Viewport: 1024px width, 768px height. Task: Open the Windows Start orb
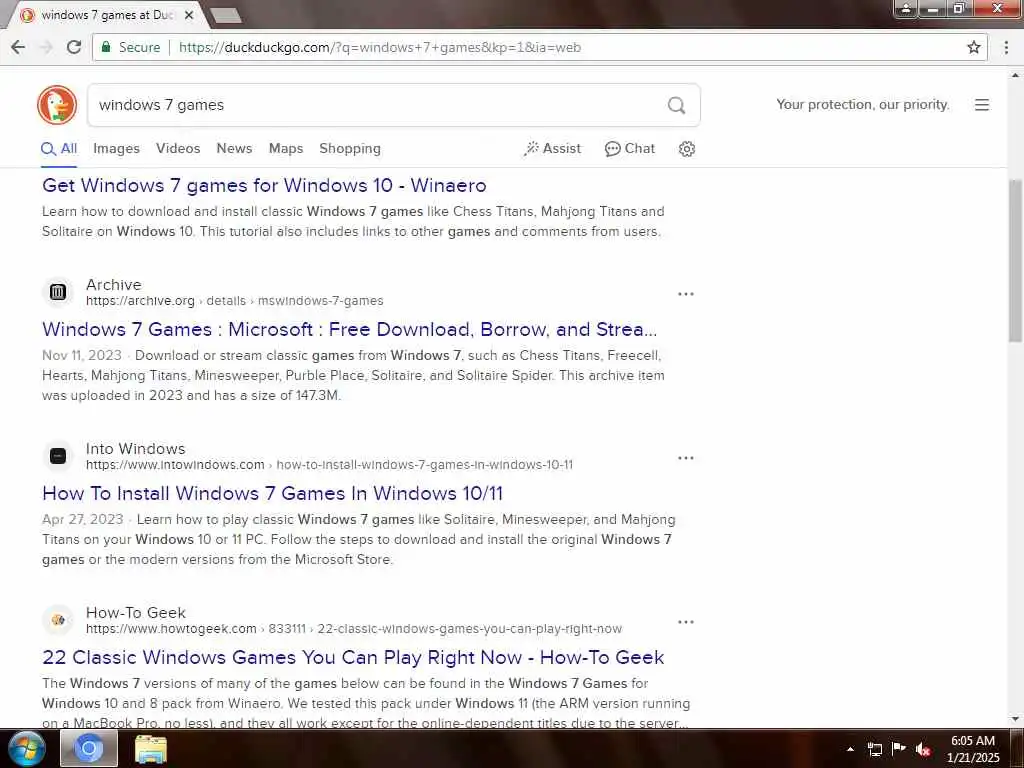pos(26,748)
